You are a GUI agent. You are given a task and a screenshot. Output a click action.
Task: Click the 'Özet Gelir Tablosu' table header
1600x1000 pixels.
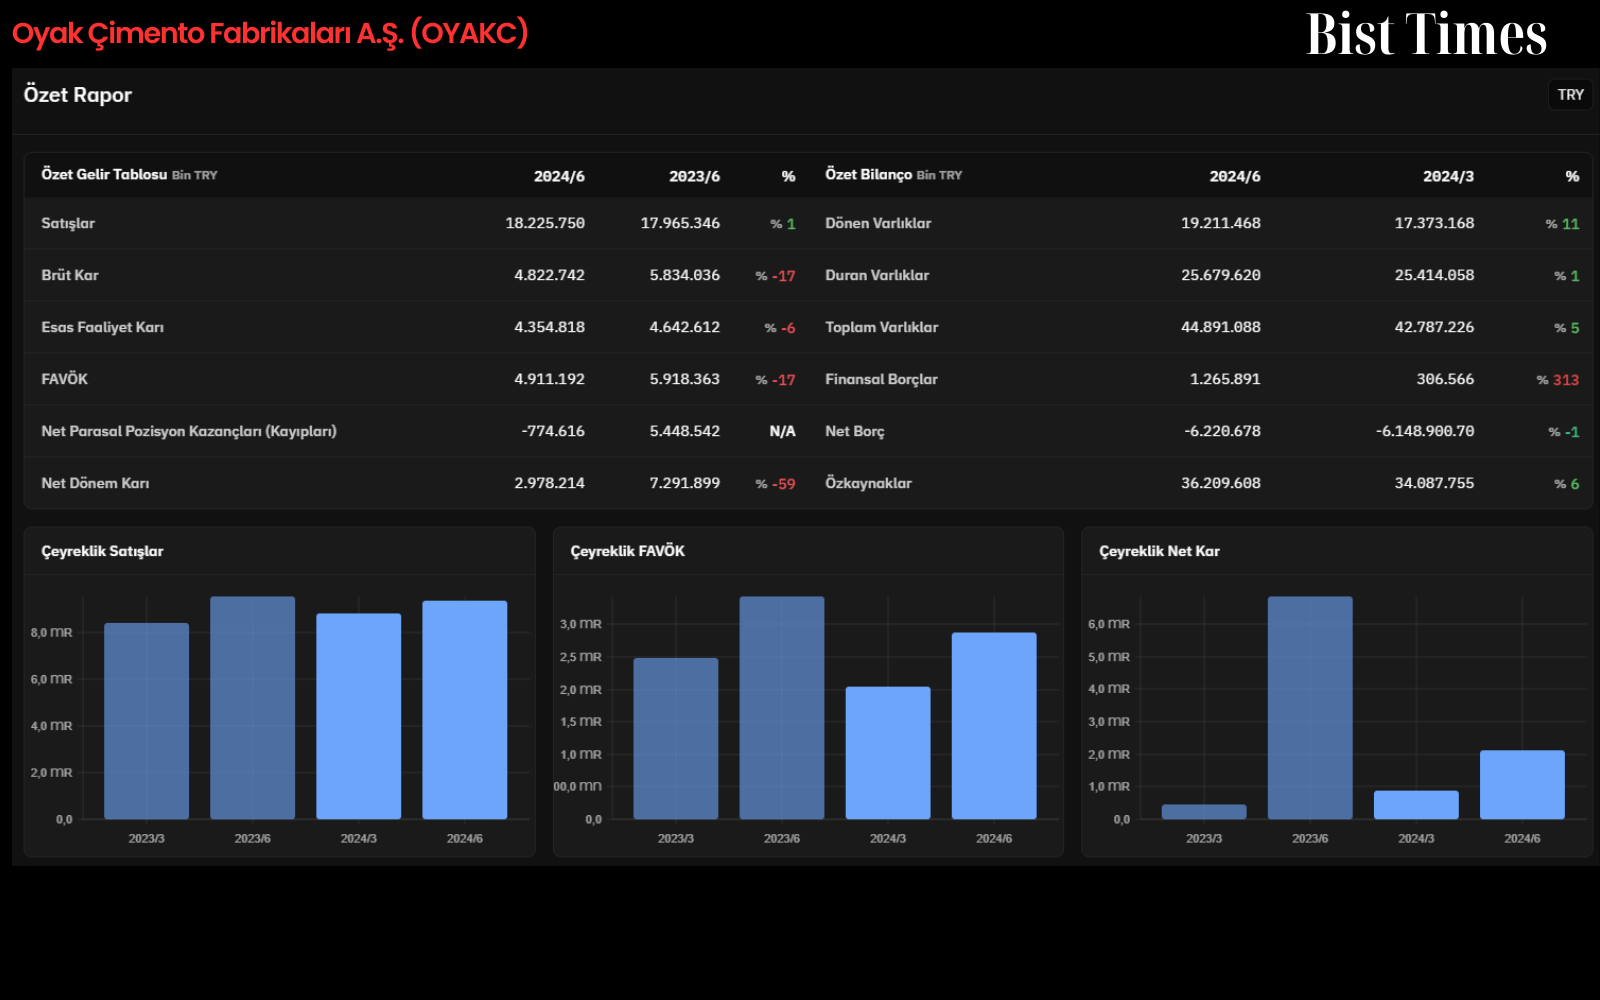pos(104,175)
